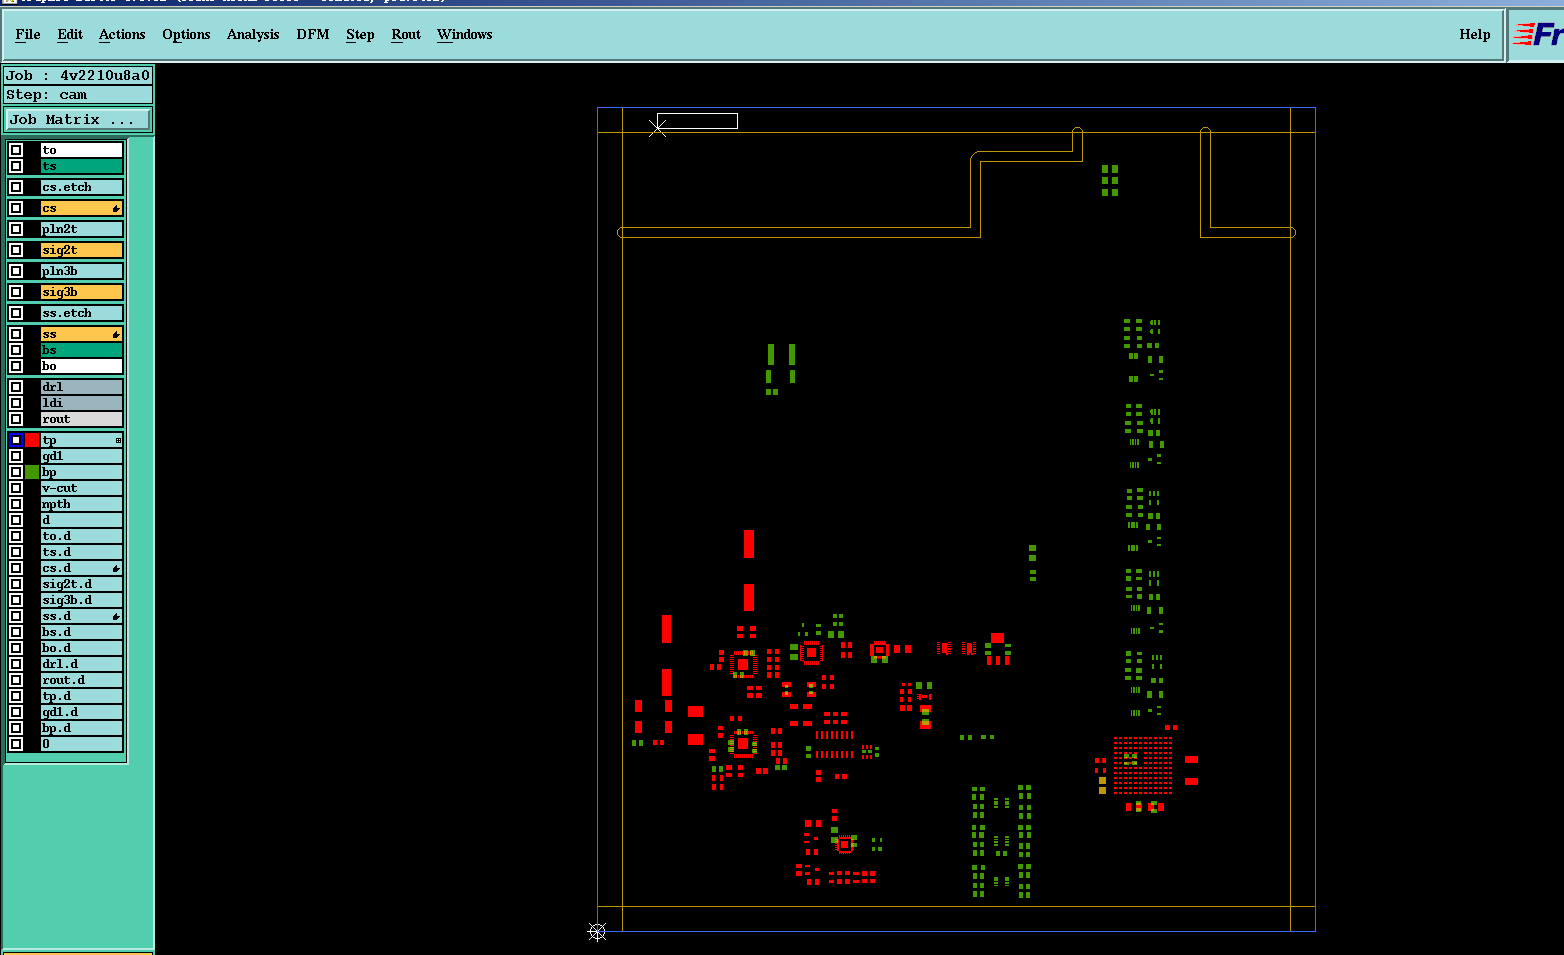Screen dimensions: 1564x955
Task: Toggle the display checkbox for sig2t layer
Action: pos(16,250)
